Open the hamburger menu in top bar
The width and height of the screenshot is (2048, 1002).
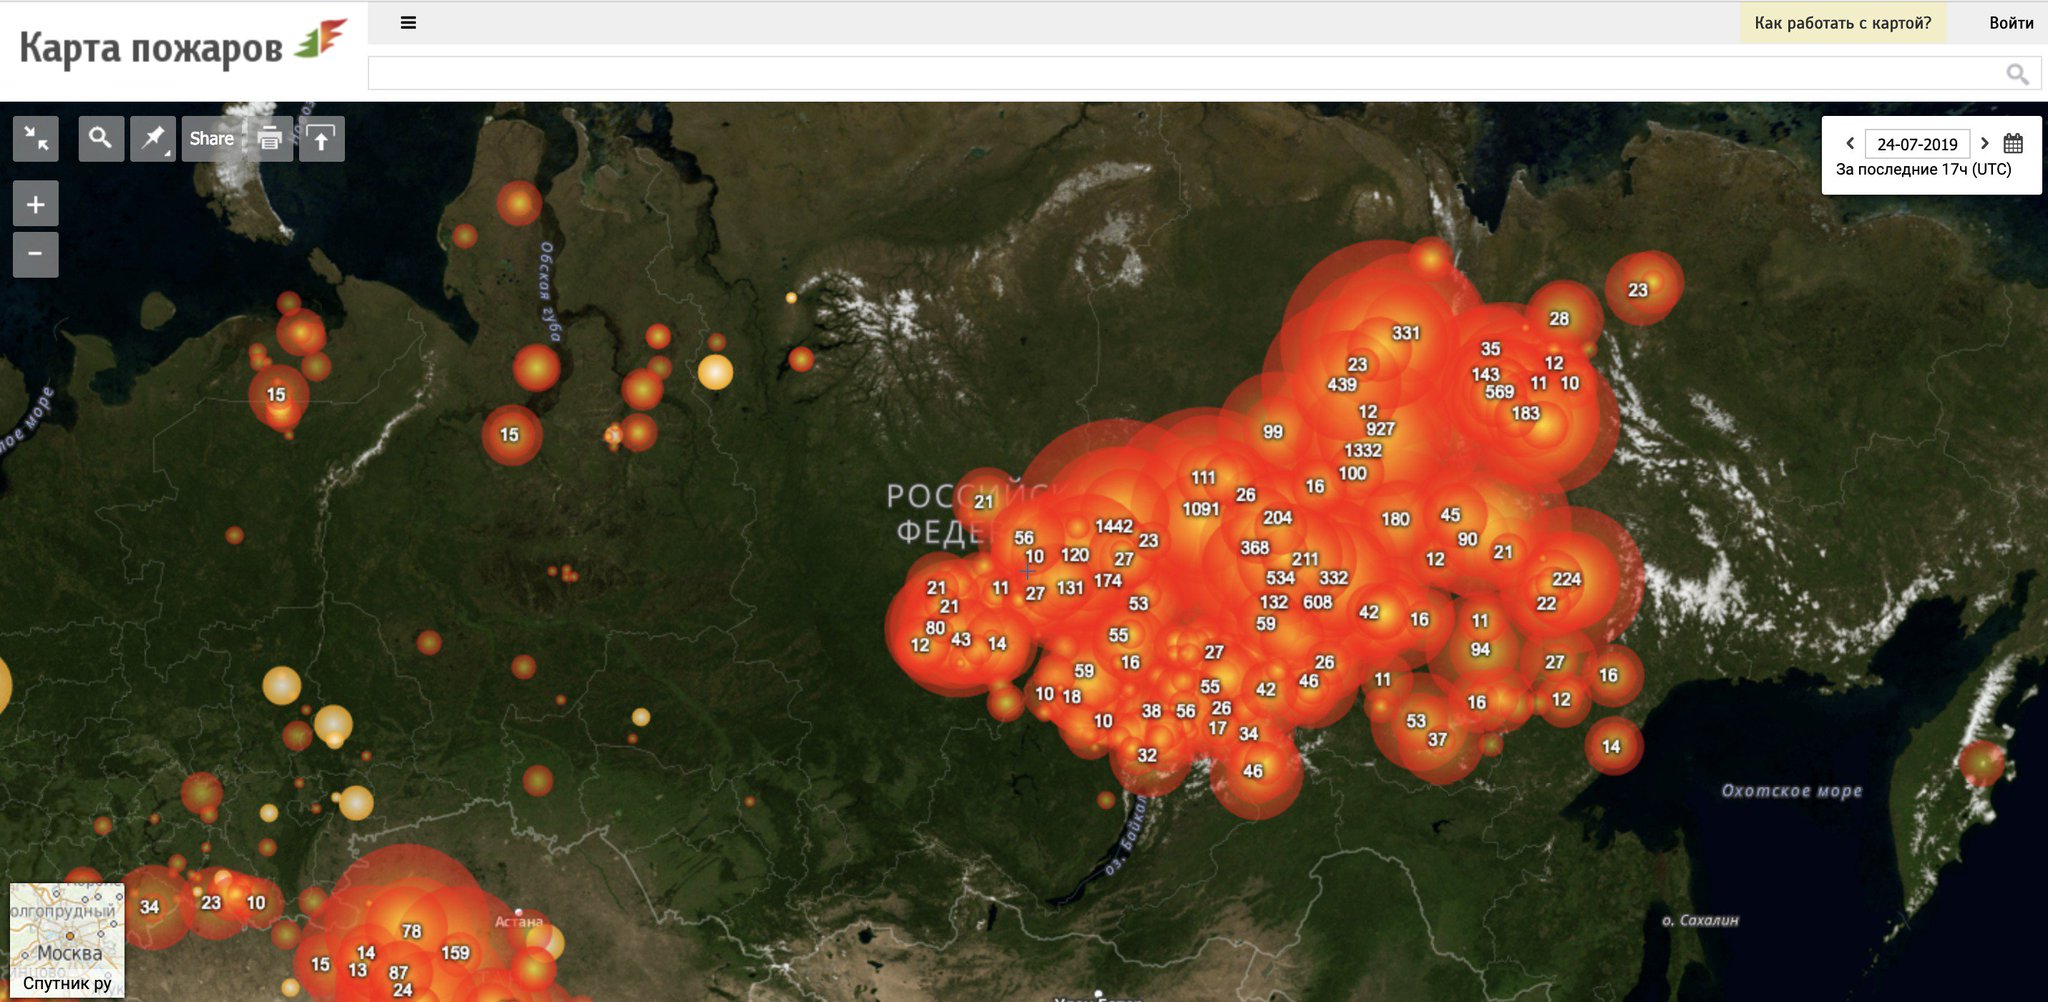click(x=408, y=23)
